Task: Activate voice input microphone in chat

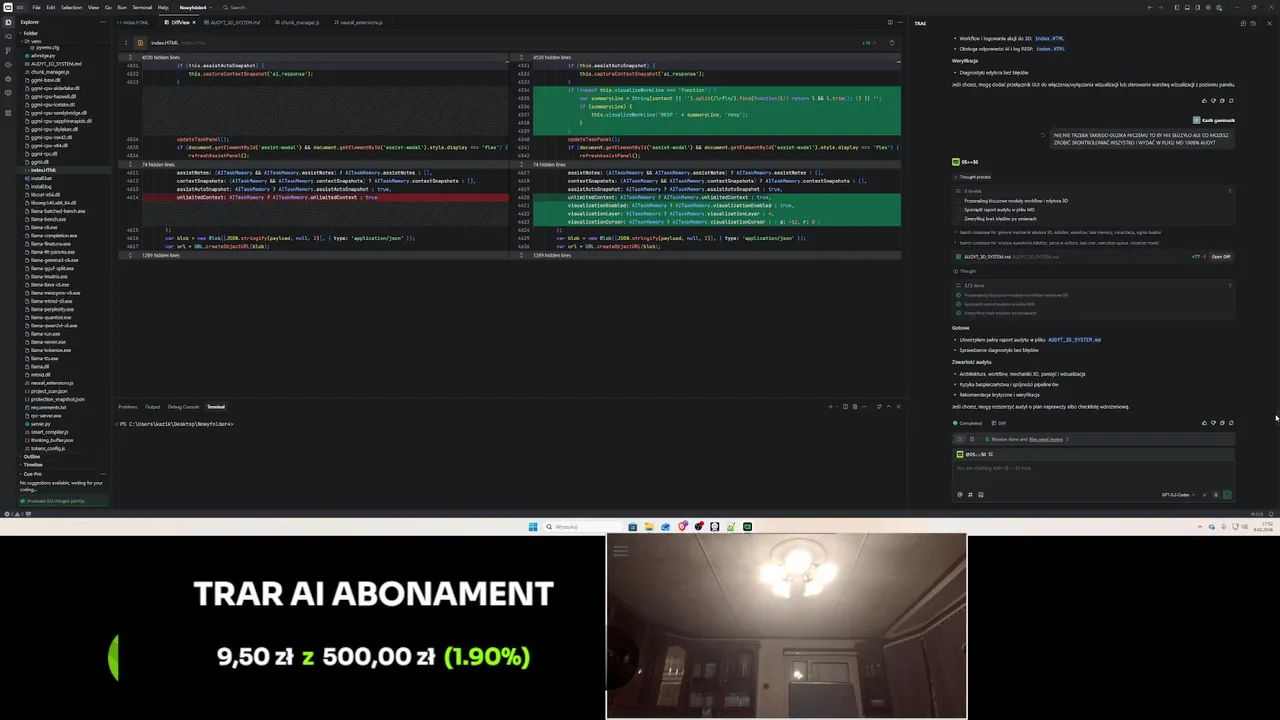Action: [x=1216, y=495]
